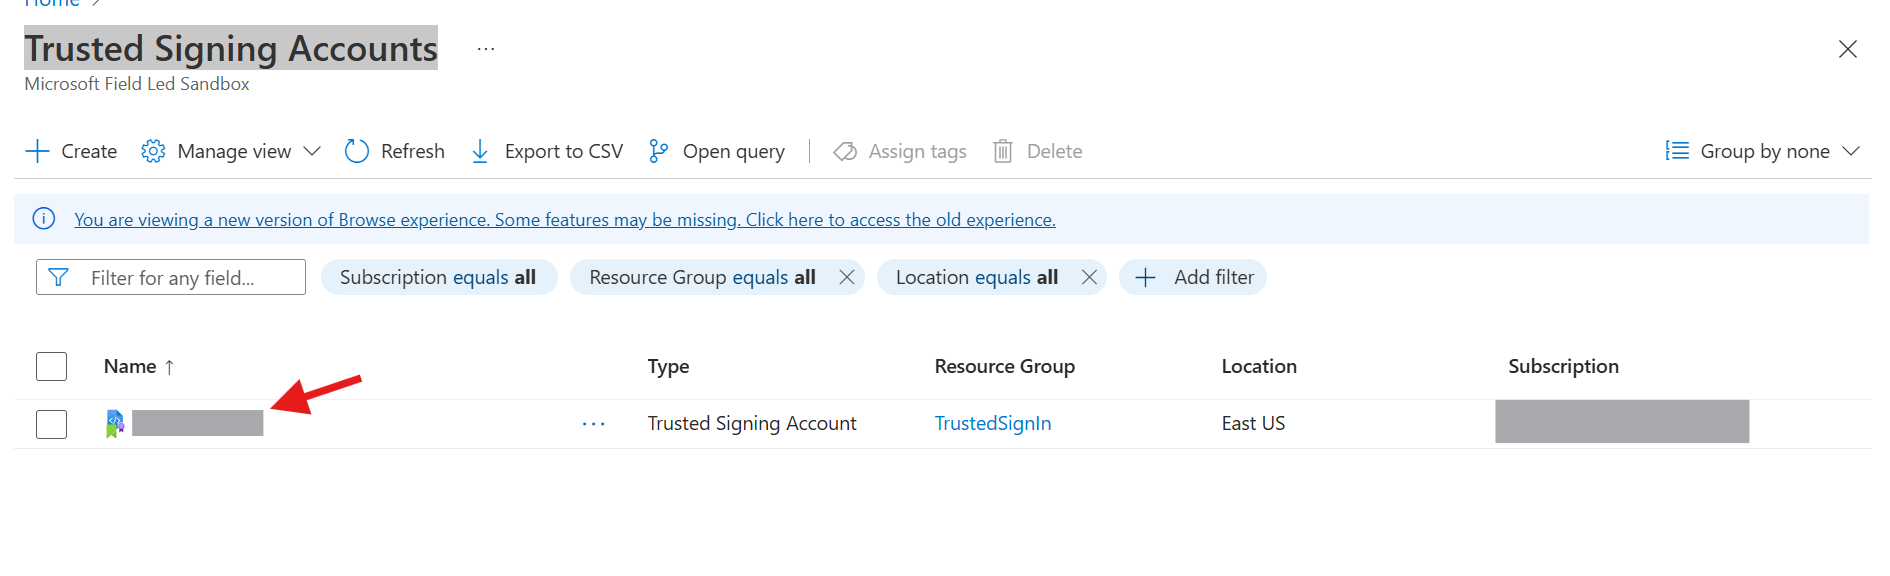Open the row's three-dot context menu
This screenshot has height=576, width=1890.
coord(594,424)
